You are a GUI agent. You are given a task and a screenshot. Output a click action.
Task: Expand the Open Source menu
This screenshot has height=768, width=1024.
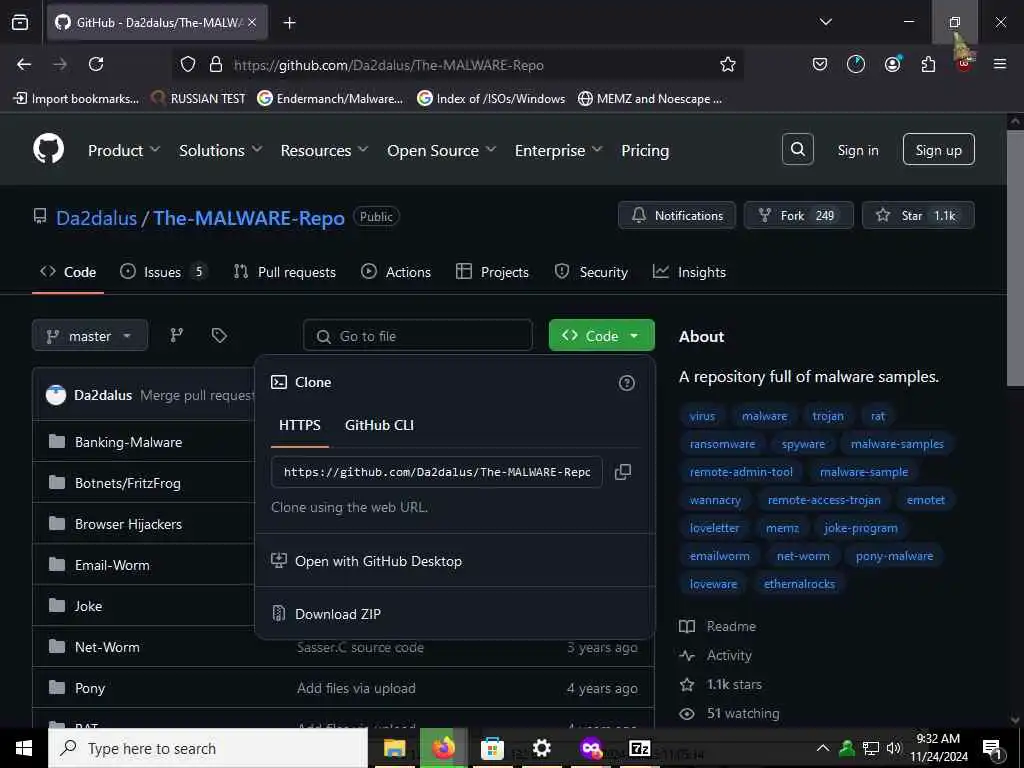(441, 150)
